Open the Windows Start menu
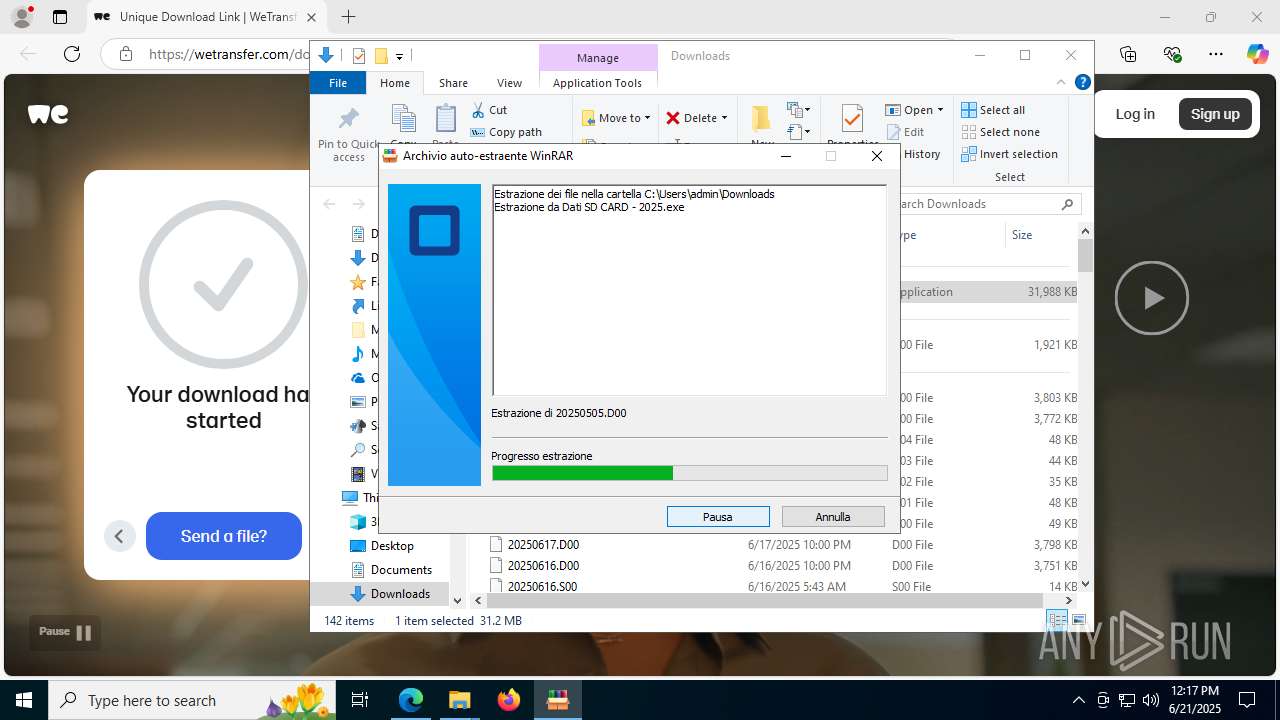 click(x=24, y=700)
